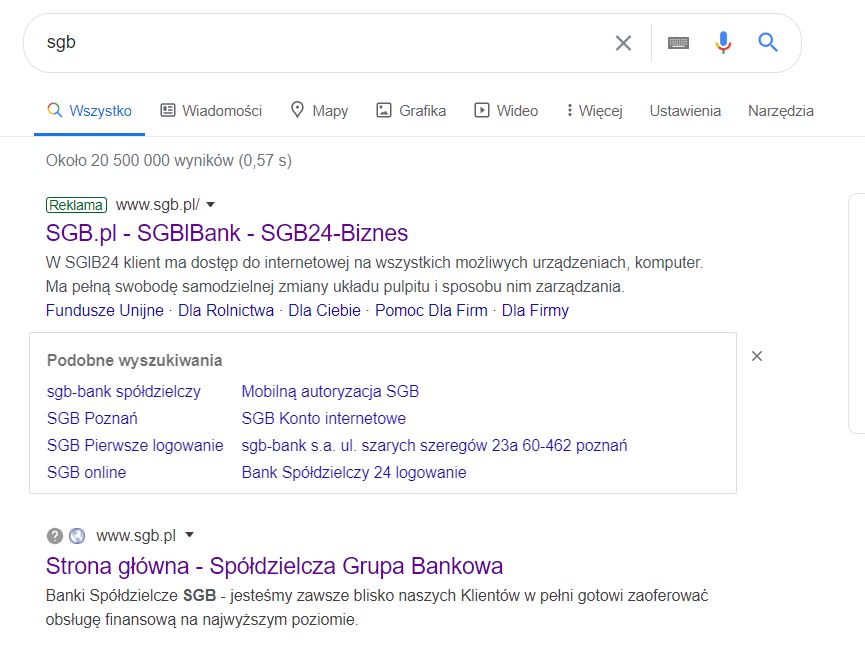Click the blue magnifier search button

point(767,42)
